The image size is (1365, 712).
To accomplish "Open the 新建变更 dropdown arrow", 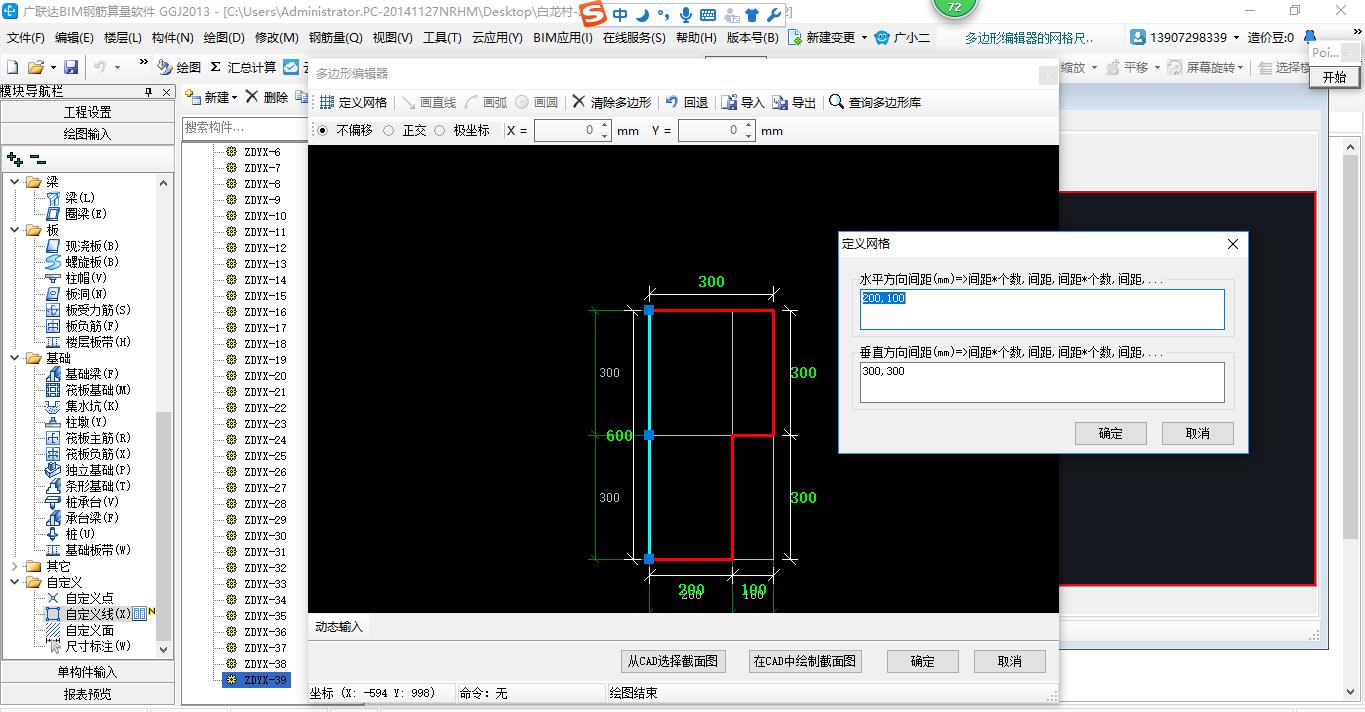I will 863,38.
